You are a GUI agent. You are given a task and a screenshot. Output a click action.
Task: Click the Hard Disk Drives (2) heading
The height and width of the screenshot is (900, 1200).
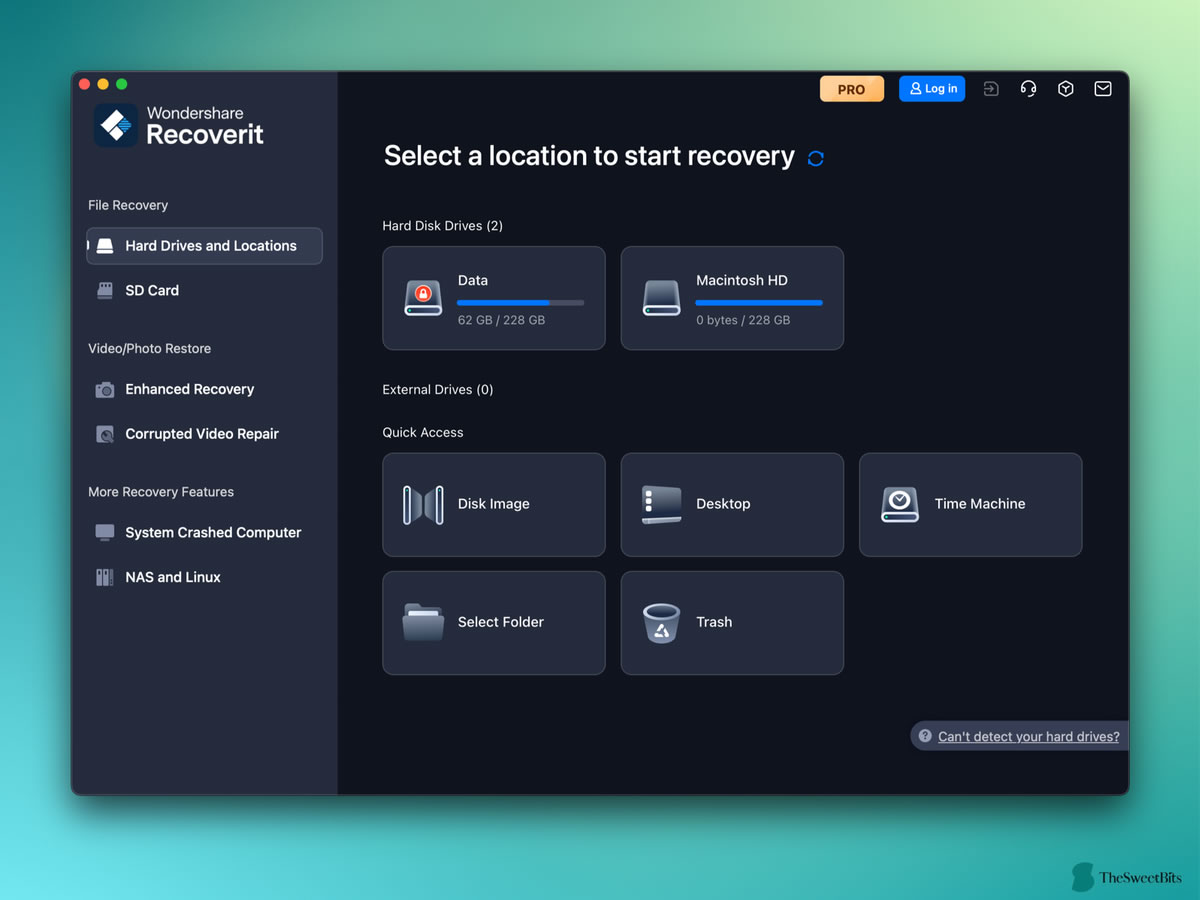[x=443, y=226]
